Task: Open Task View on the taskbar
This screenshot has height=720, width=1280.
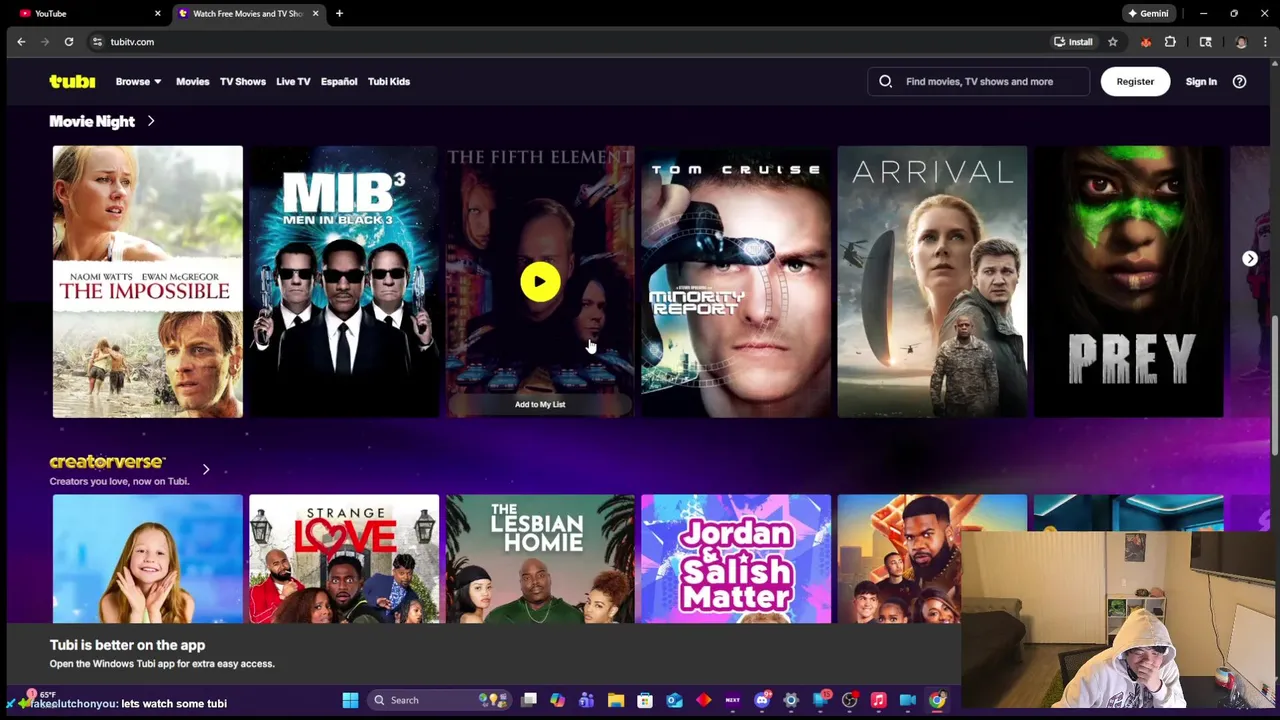Action: point(529,700)
